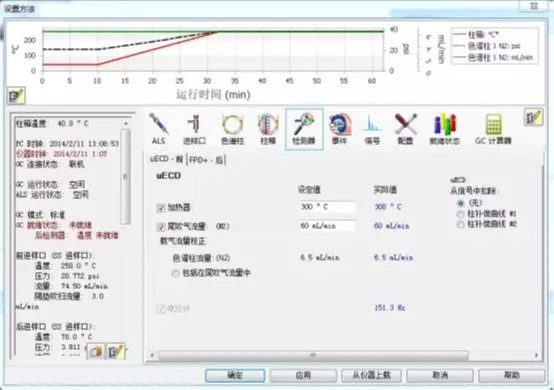Select the 就绪状态 readiness icon

click(444, 129)
